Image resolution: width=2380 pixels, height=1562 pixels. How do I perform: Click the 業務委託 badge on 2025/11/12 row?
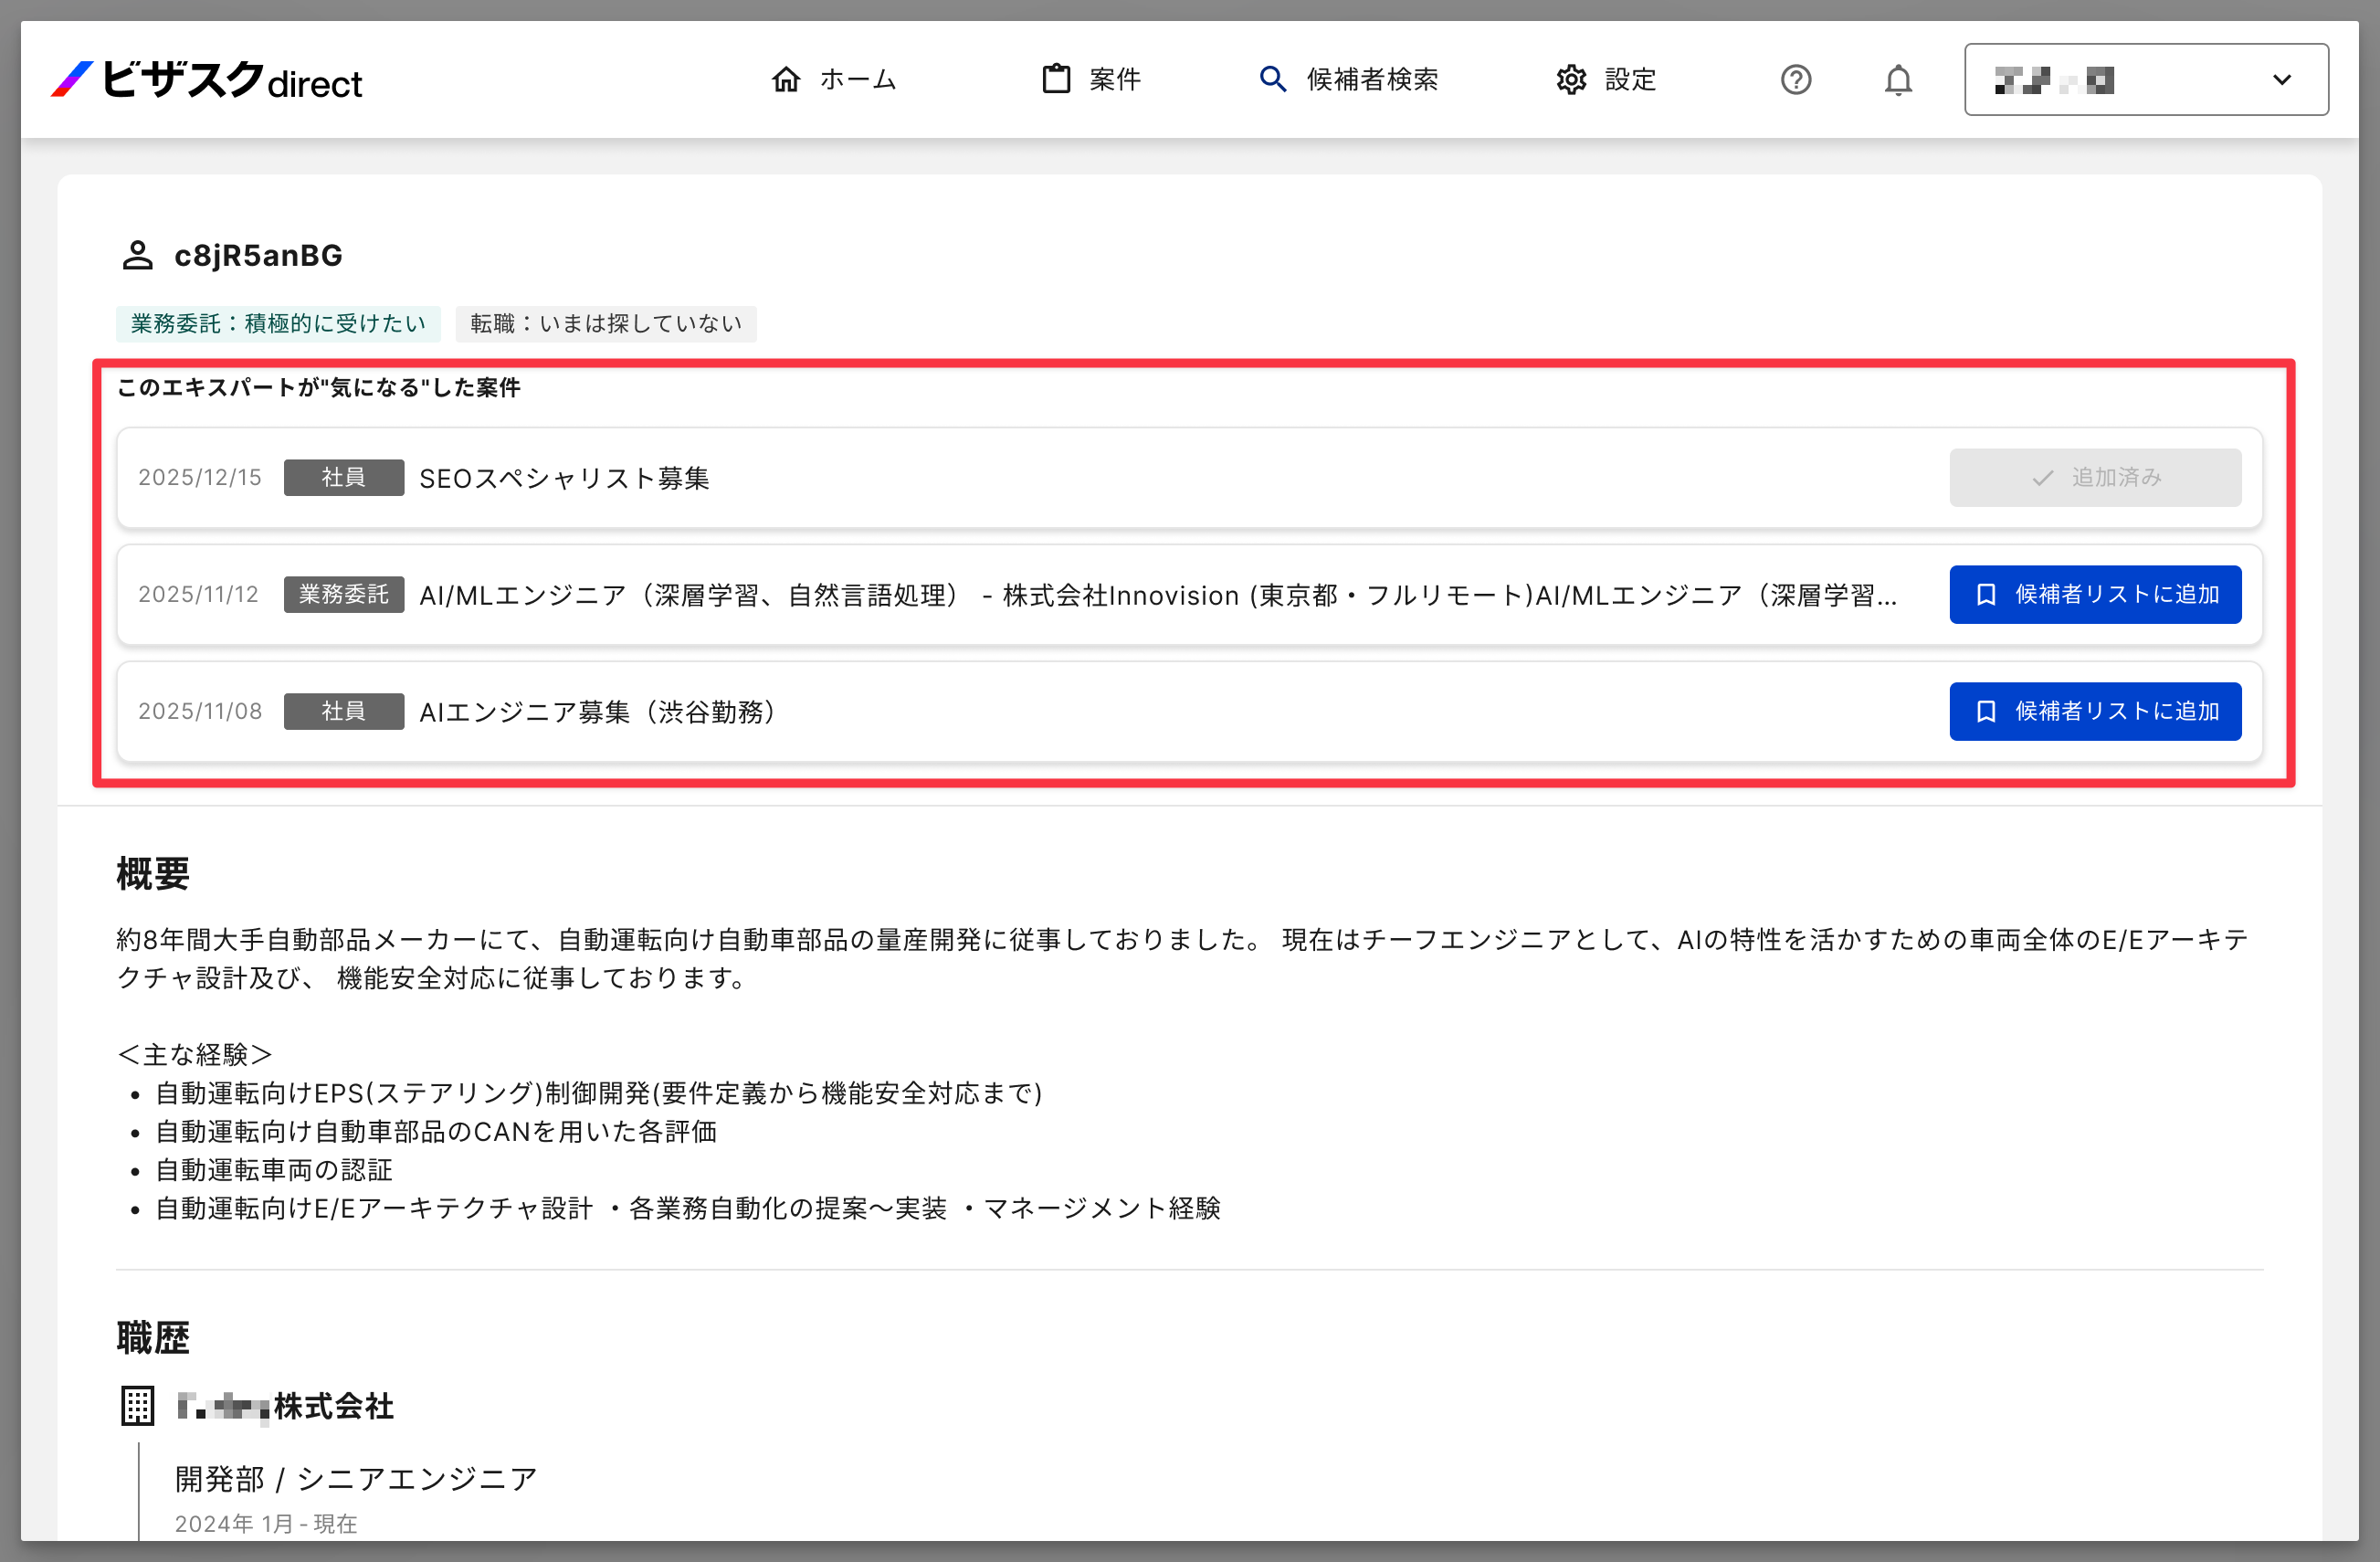(344, 594)
